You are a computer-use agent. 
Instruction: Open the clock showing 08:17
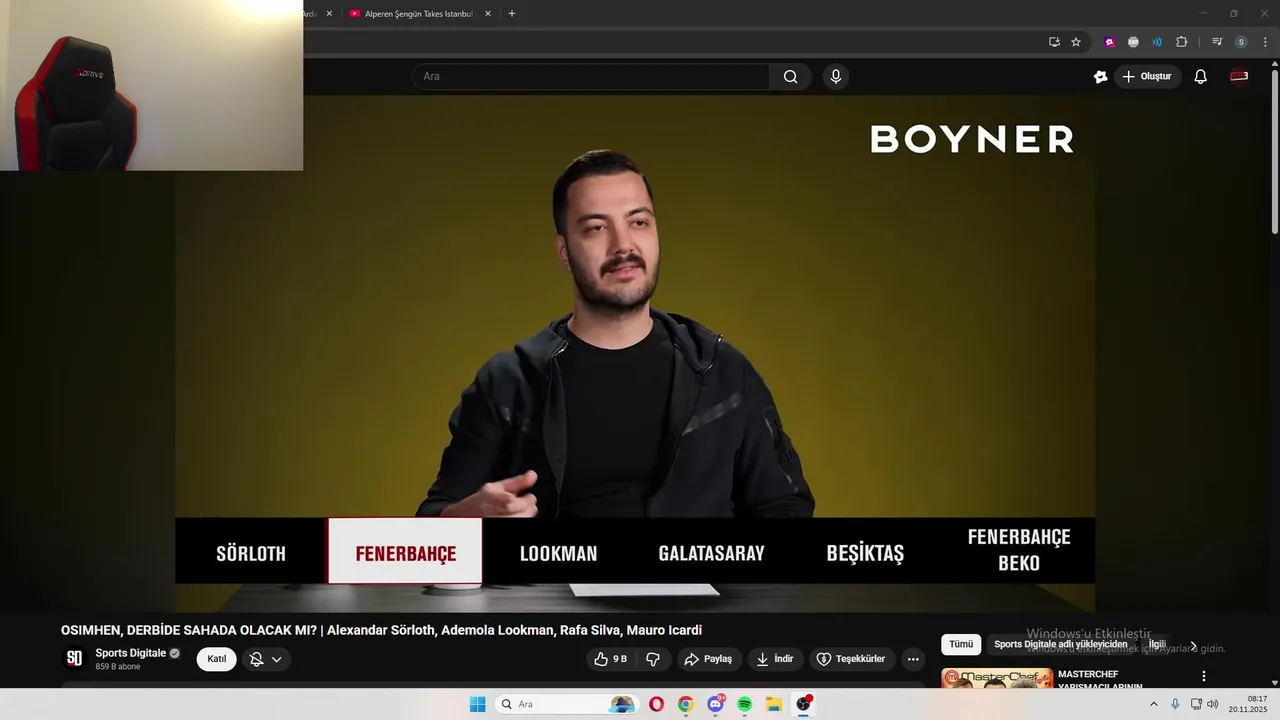click(x=1248, y=704)
